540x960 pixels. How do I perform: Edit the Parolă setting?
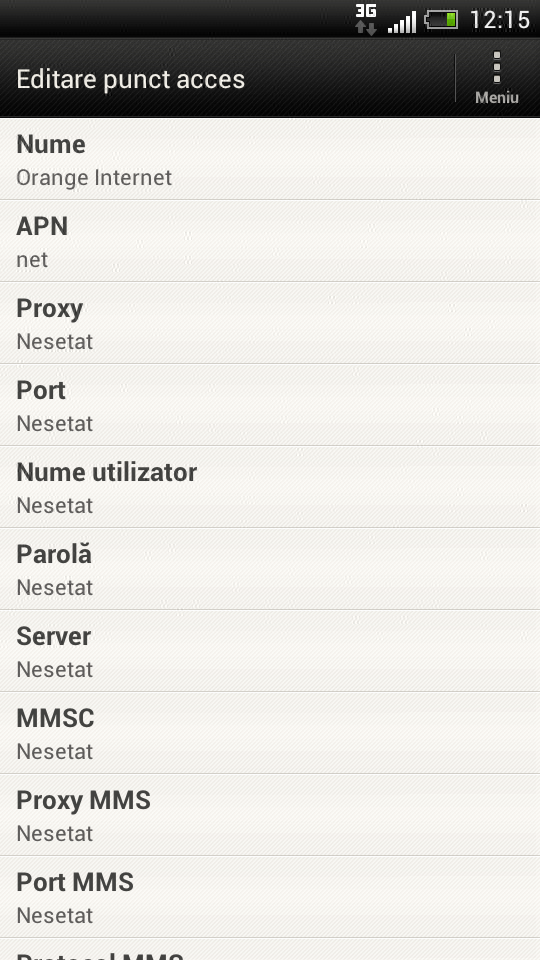(x=270, y=569)
